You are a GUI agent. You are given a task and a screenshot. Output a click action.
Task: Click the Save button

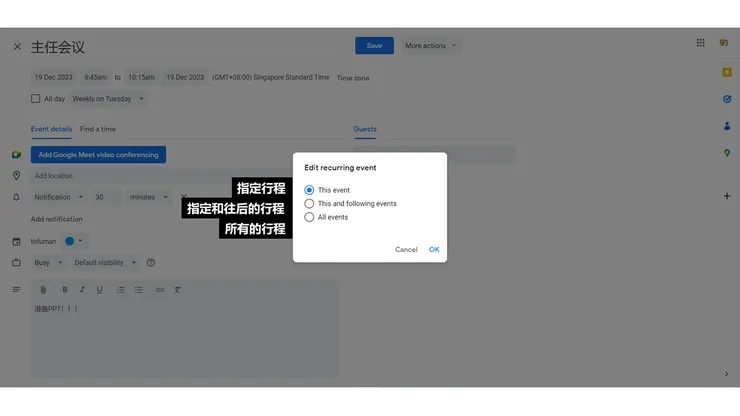[374, 46]
